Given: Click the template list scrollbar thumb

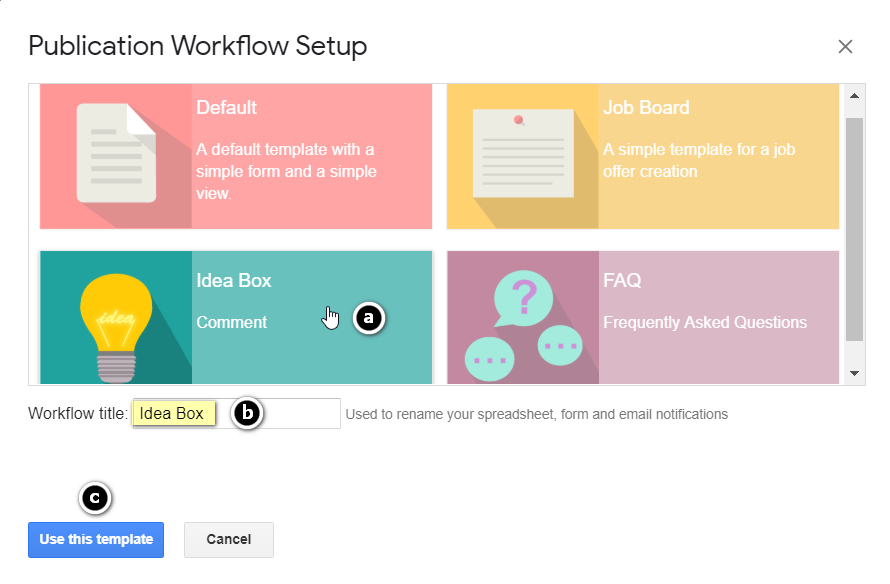Looking at the screenshot, I should pyautogui.click(x=854, y=228).
